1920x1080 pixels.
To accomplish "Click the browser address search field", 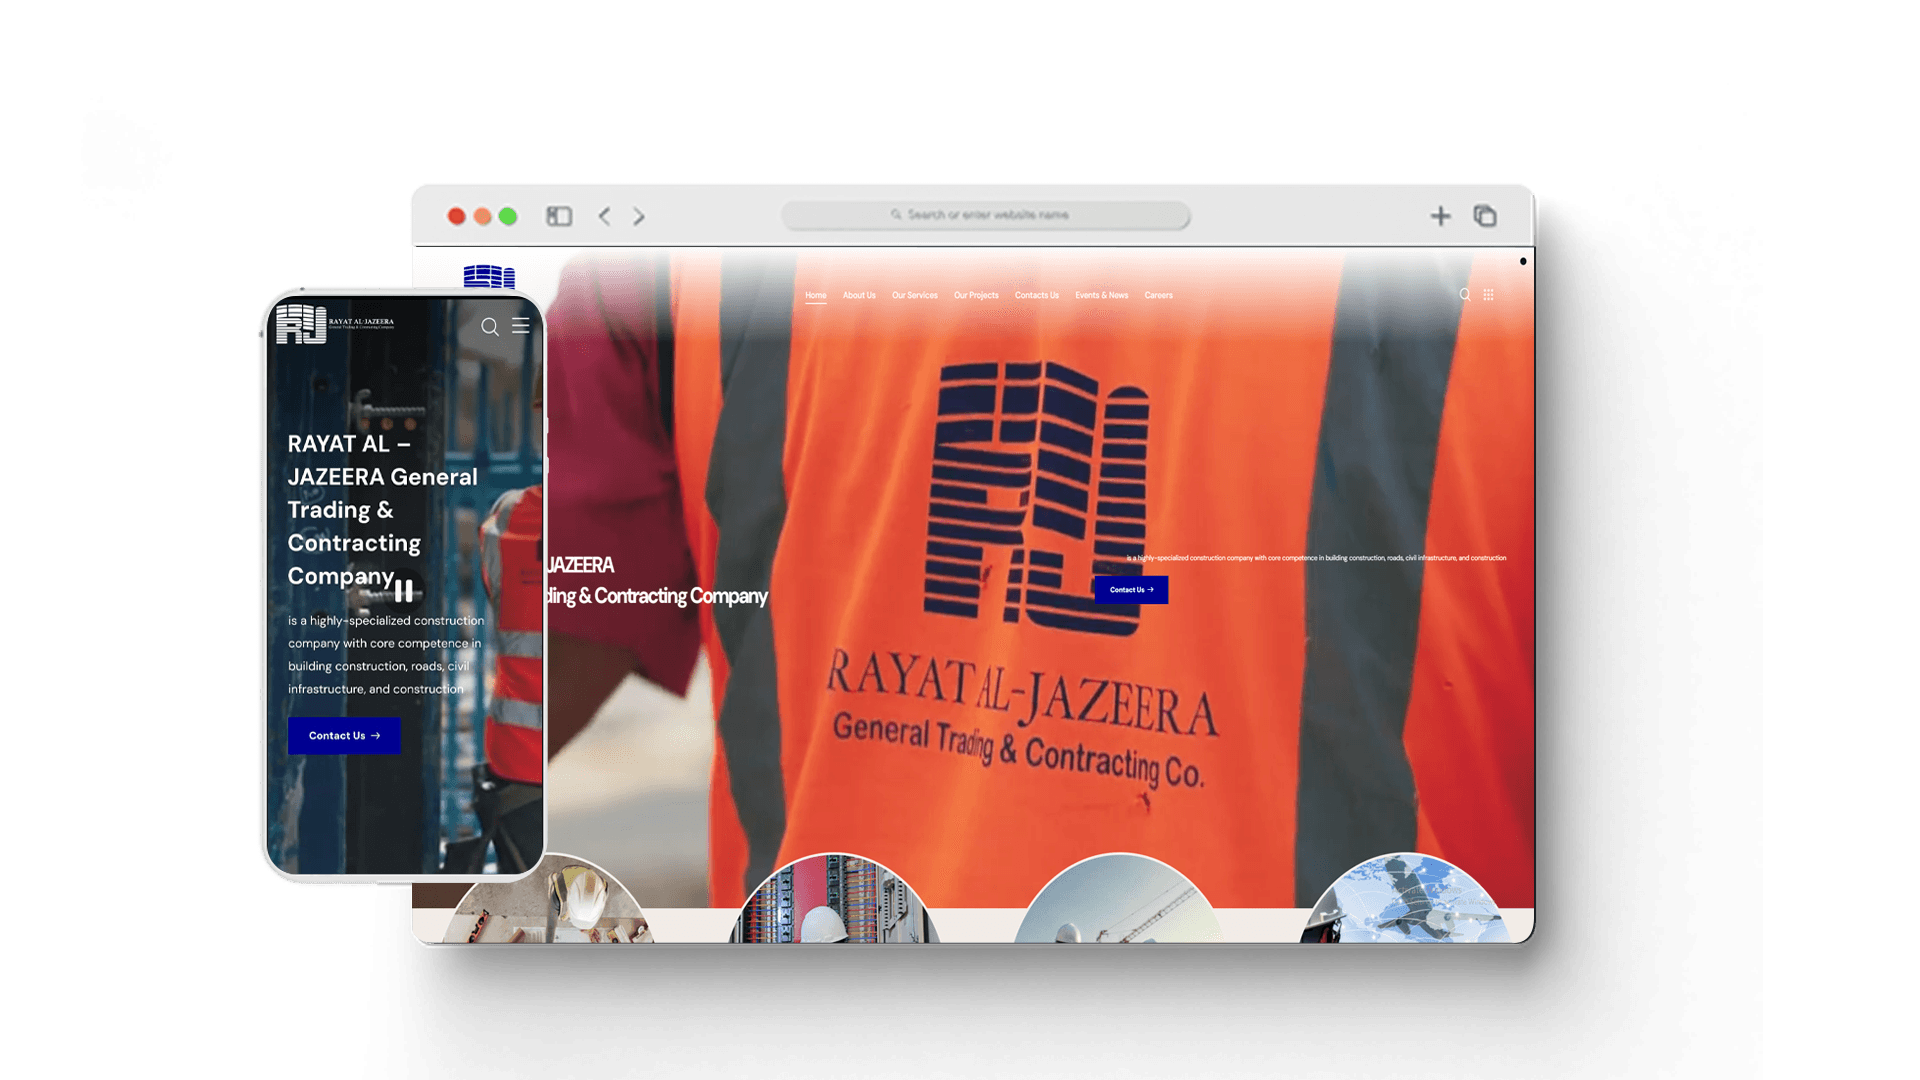I will click(x=986, y=215).
